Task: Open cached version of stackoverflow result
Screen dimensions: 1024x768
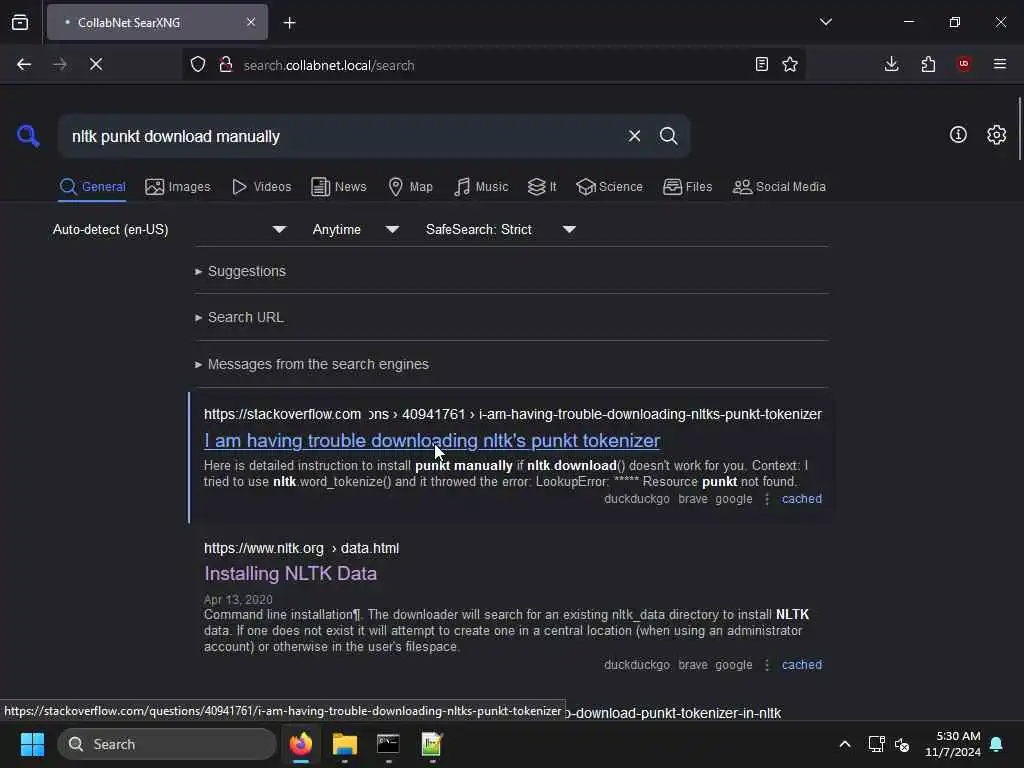Action: pos(802,499)
